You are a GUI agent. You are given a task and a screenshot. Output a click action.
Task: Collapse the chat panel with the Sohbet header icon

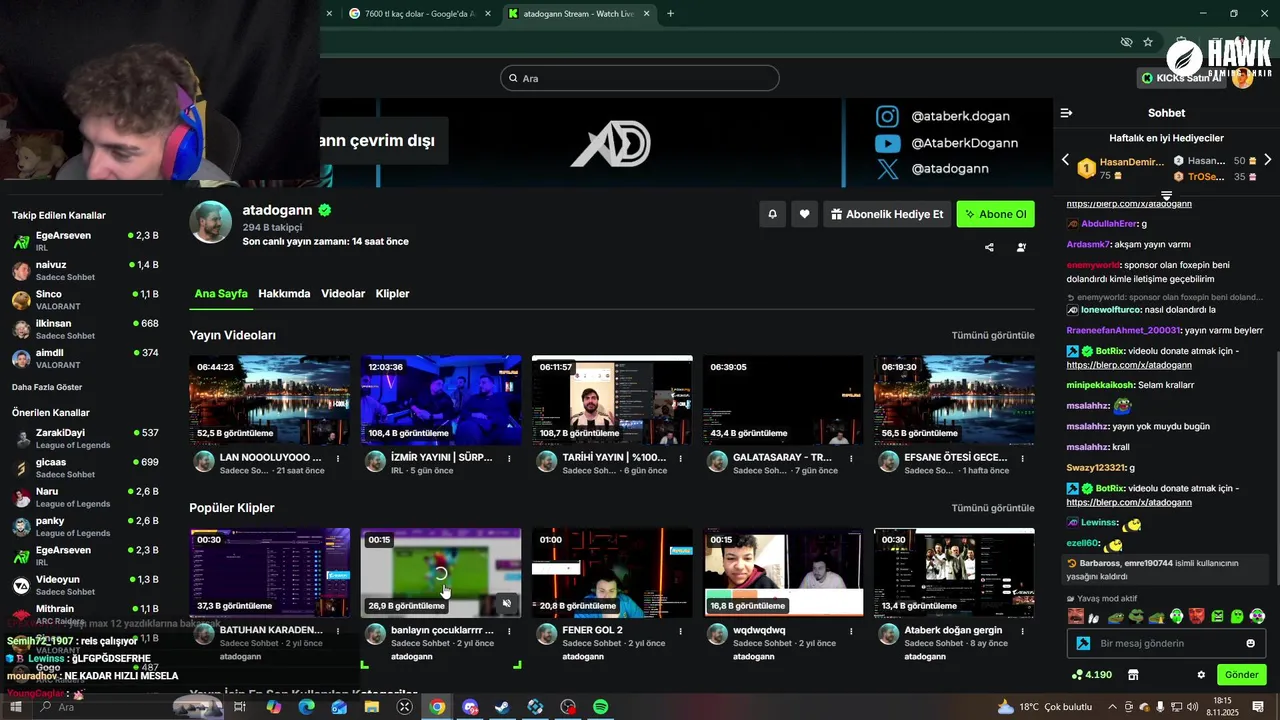1066,113
